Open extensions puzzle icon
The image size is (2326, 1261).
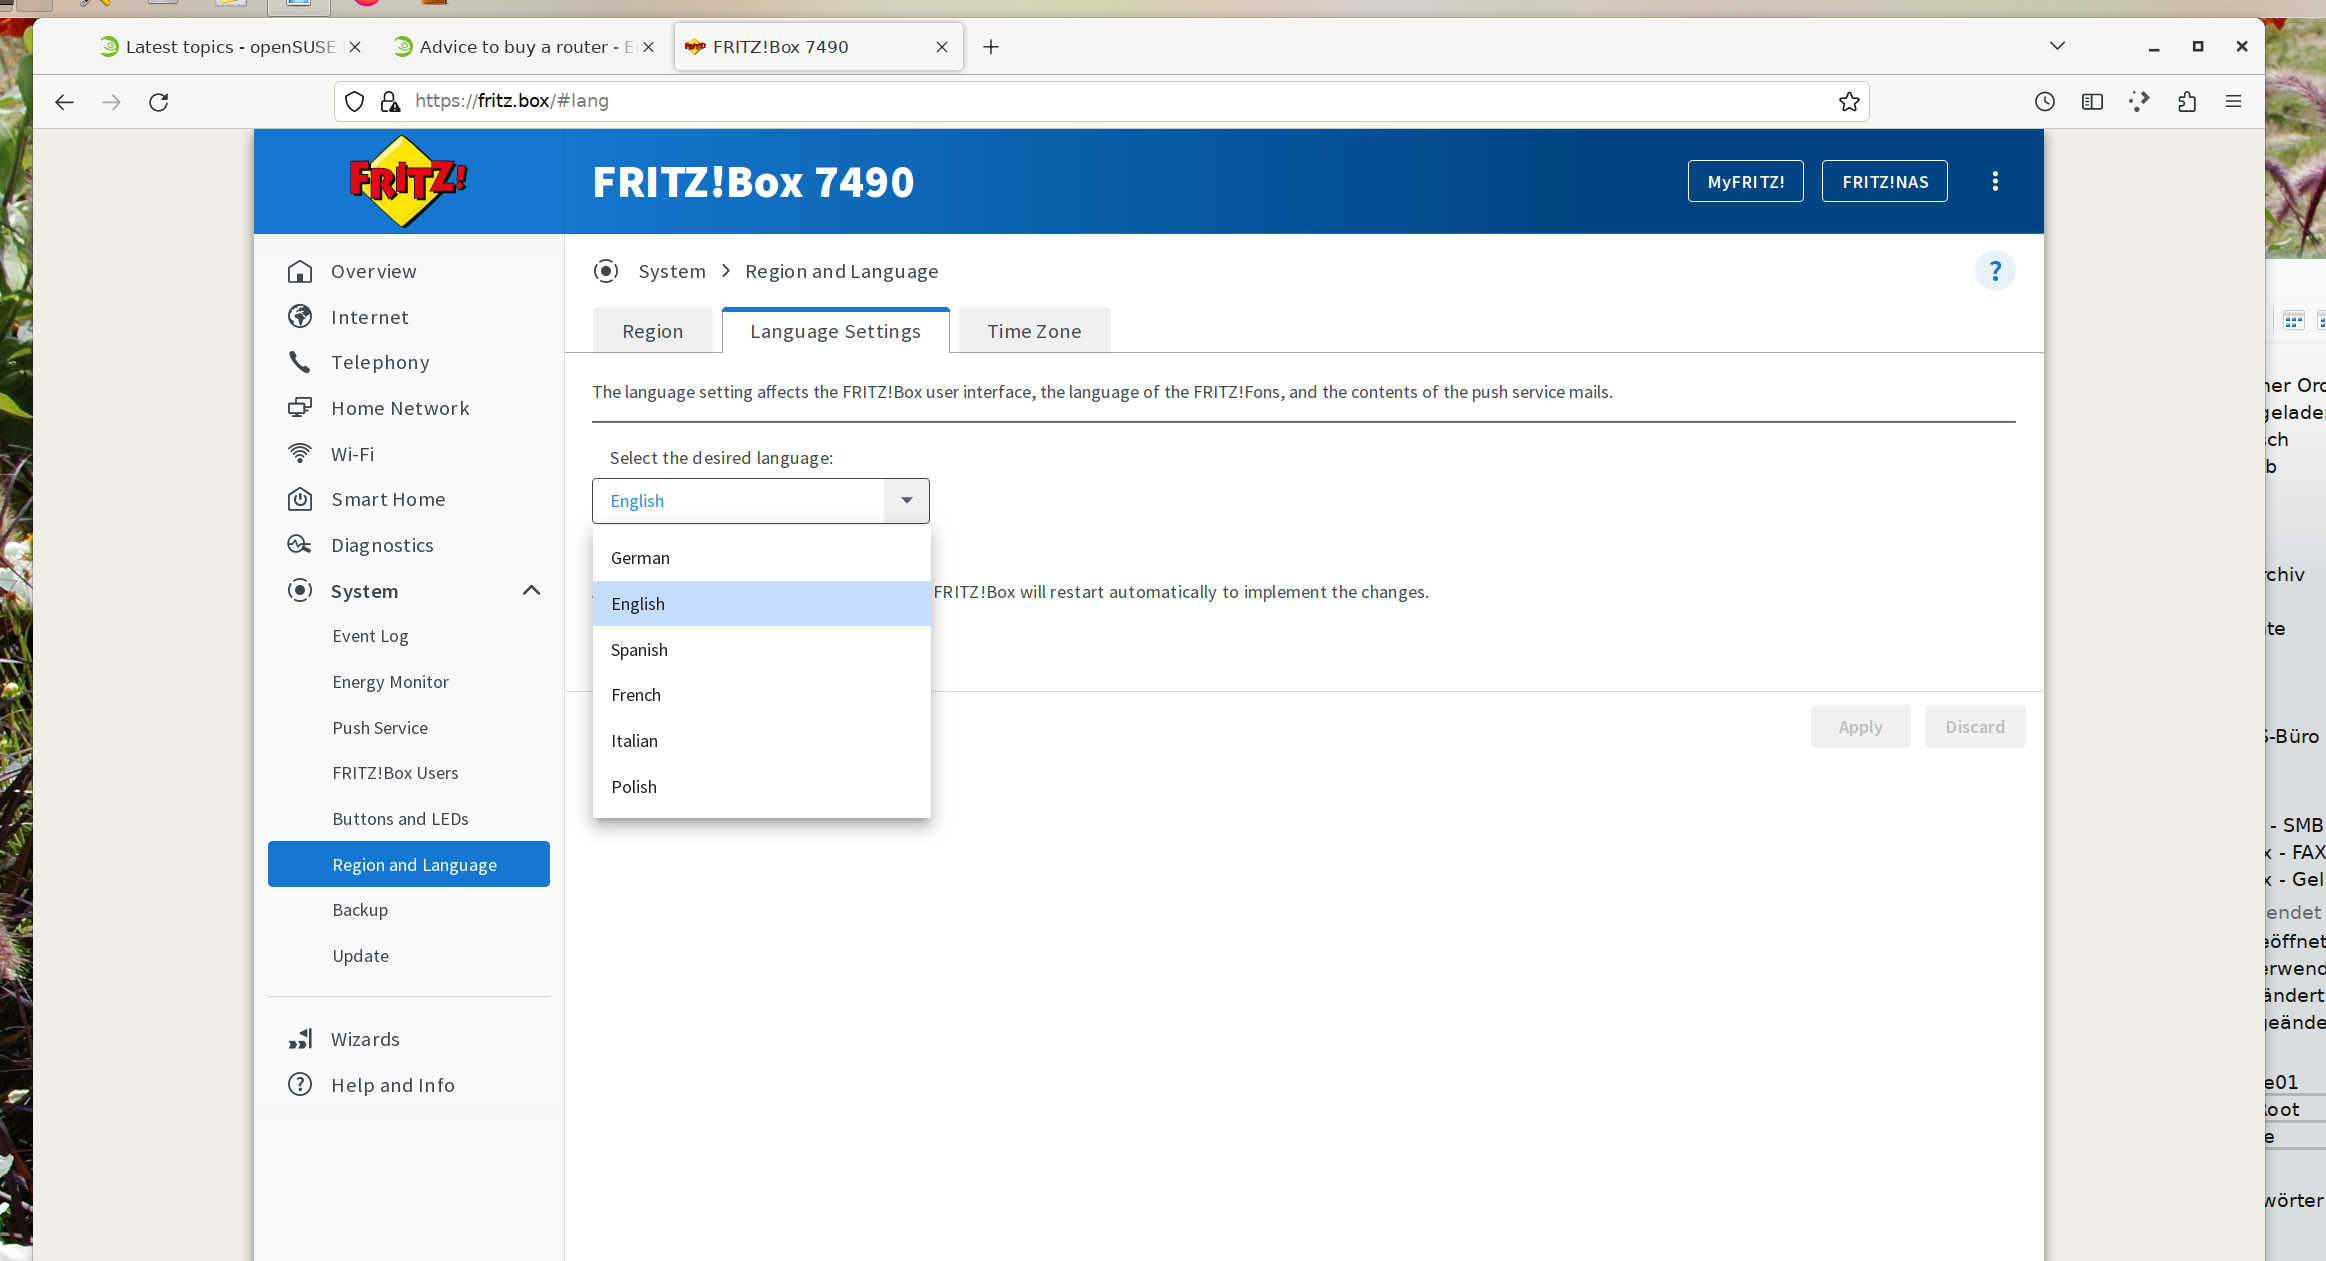pyautogui.click(x=2187, y=101)
